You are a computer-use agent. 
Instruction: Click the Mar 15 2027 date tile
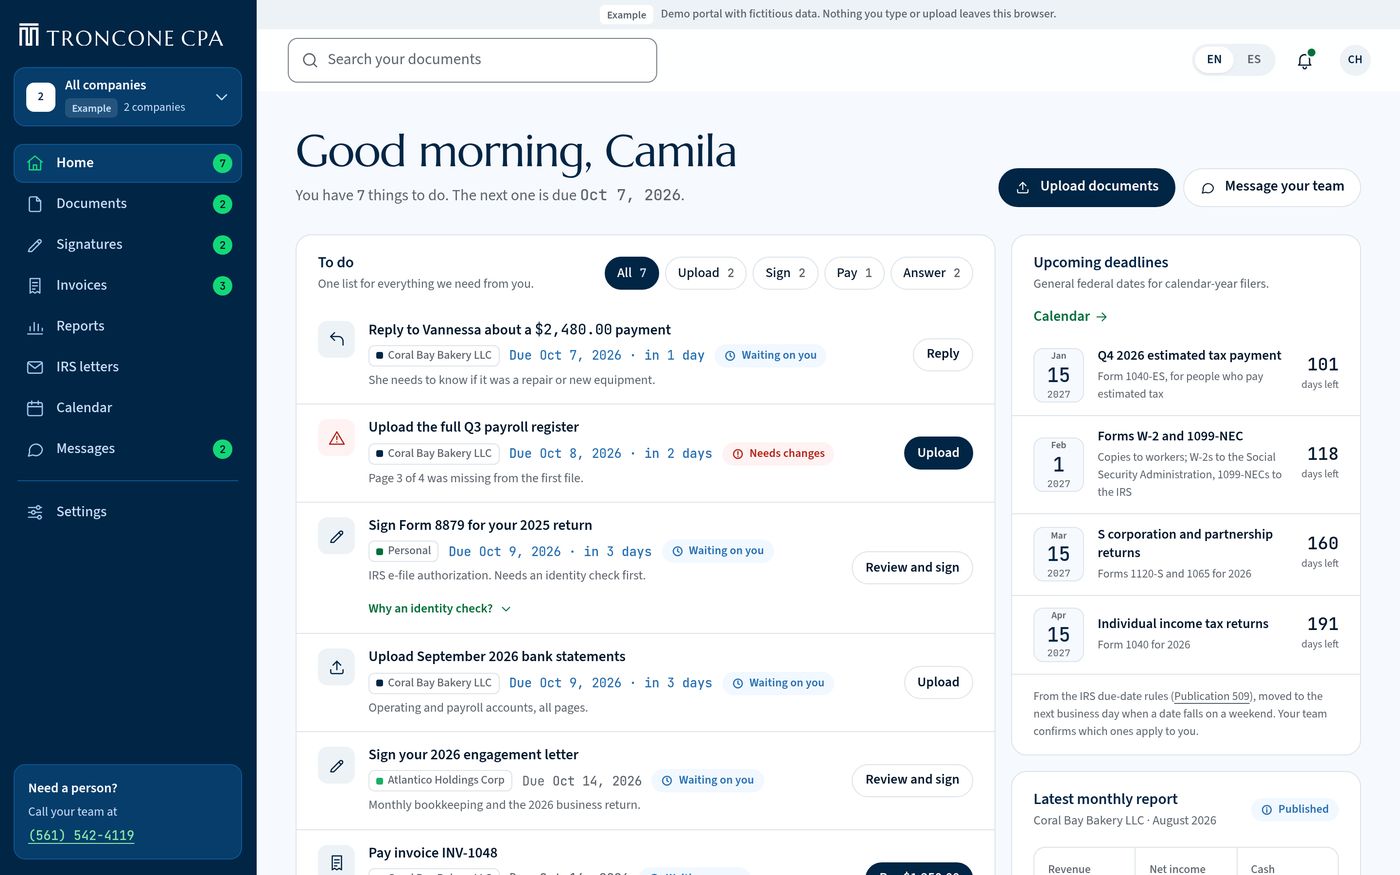[1059, 554]
